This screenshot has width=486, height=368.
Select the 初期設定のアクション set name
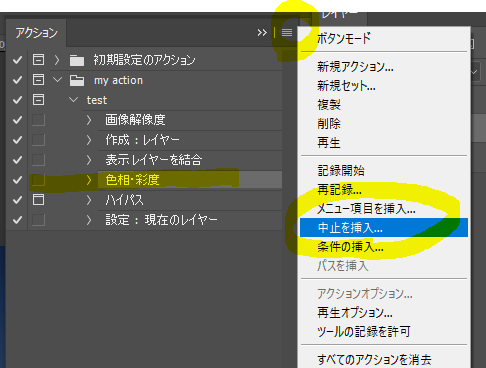point(144,60)
